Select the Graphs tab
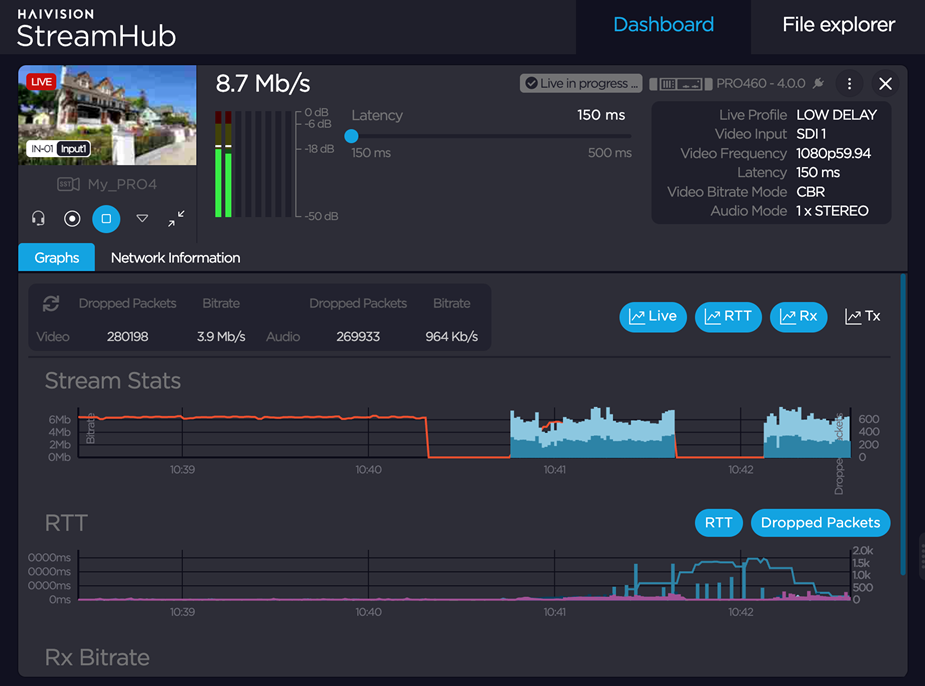This screenshot has height=686, width=925. coord(57,258)
